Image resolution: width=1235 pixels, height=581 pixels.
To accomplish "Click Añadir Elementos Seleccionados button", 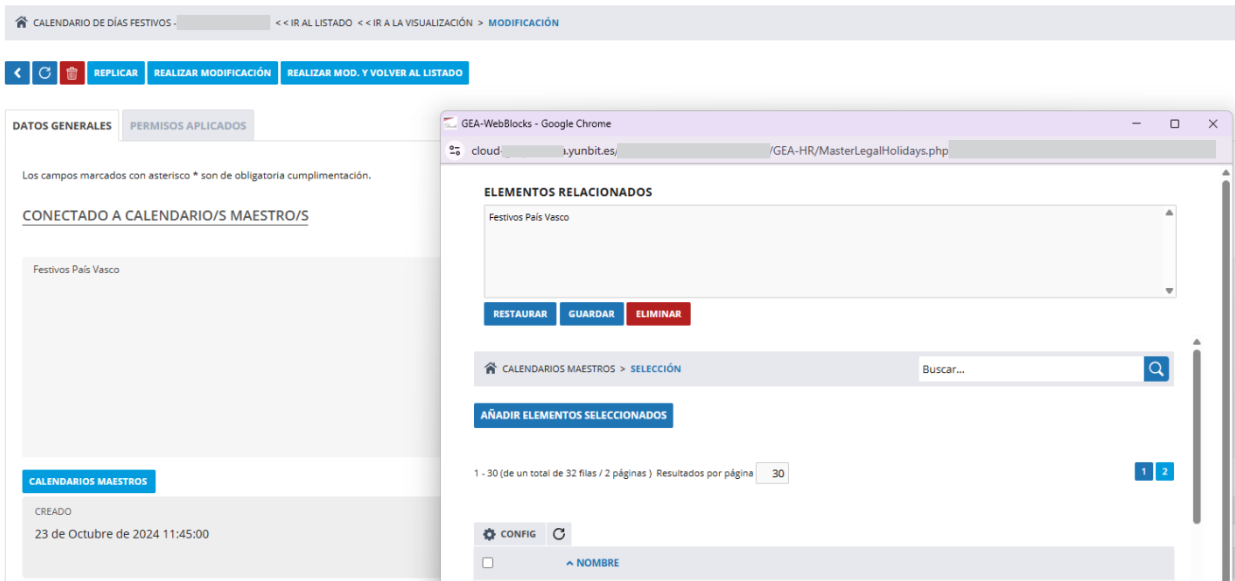I will 573,415.
